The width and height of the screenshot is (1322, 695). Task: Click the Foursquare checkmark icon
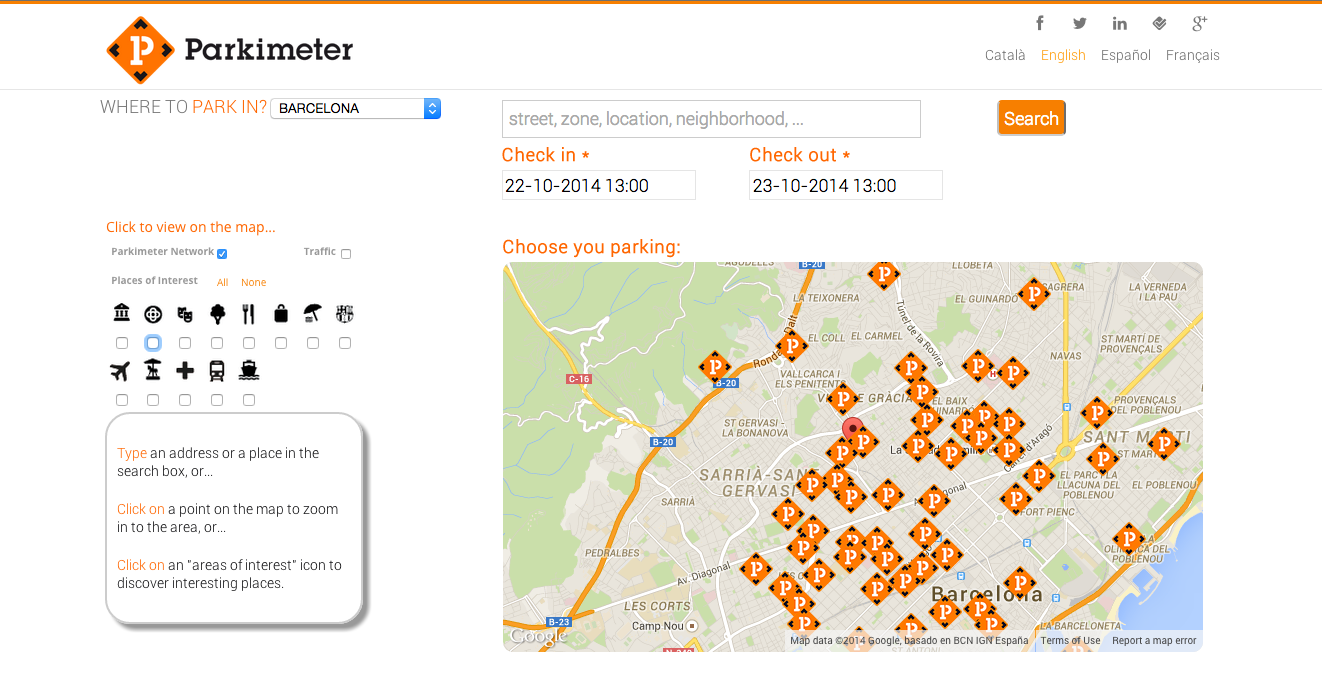[x=1160, y=23]
